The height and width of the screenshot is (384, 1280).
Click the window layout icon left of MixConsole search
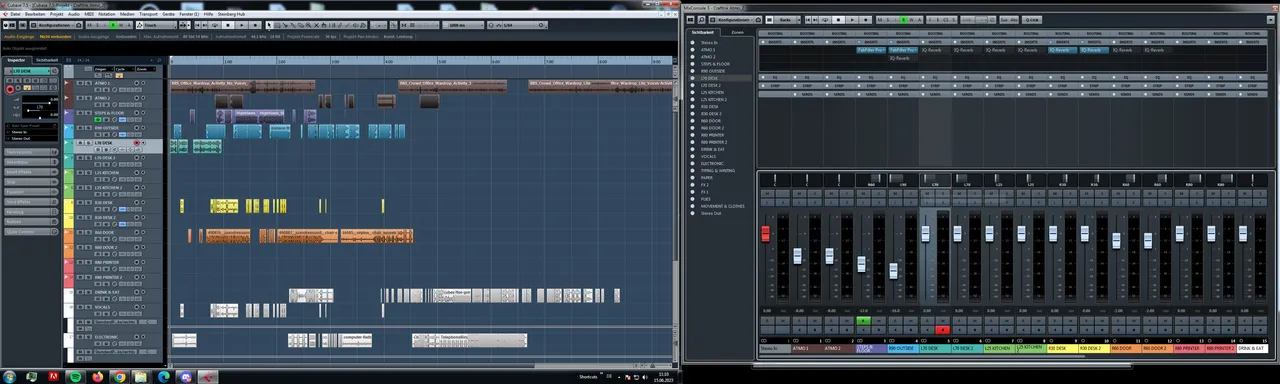click(690, 19)
